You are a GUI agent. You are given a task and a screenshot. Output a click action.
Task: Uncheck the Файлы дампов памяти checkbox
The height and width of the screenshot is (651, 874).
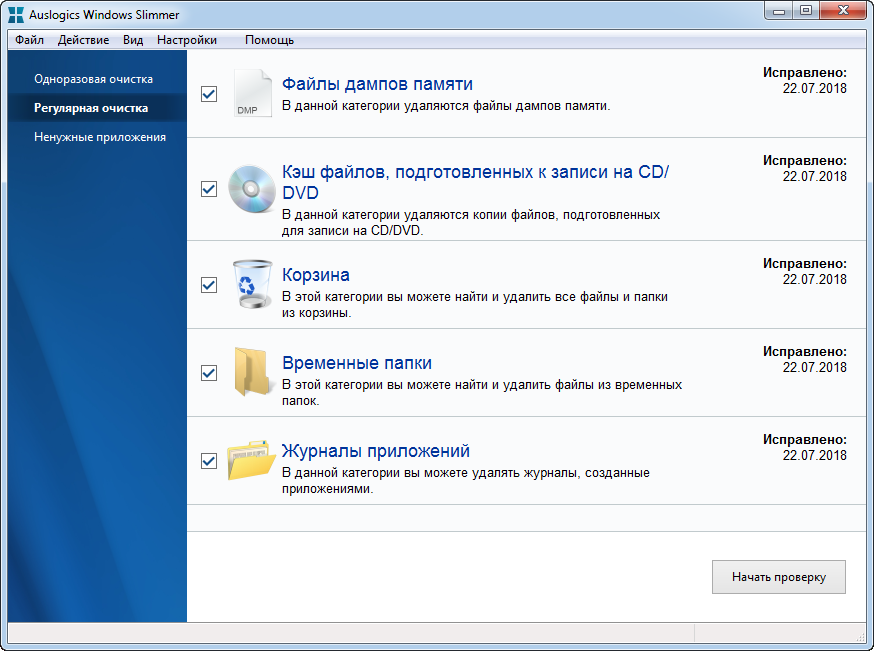click(x=209, y=94)
